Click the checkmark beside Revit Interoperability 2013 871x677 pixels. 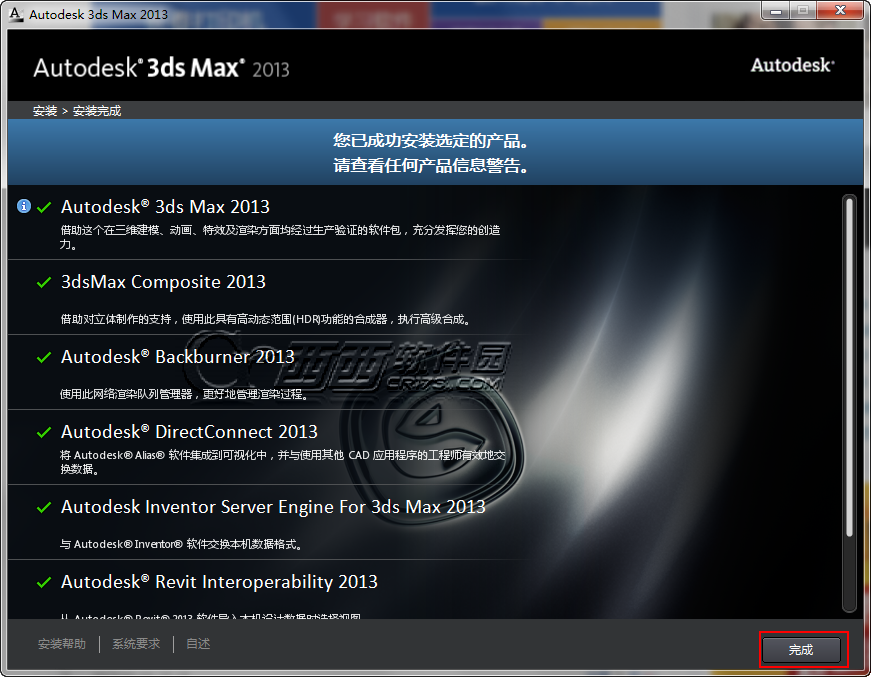pos(42,581)
